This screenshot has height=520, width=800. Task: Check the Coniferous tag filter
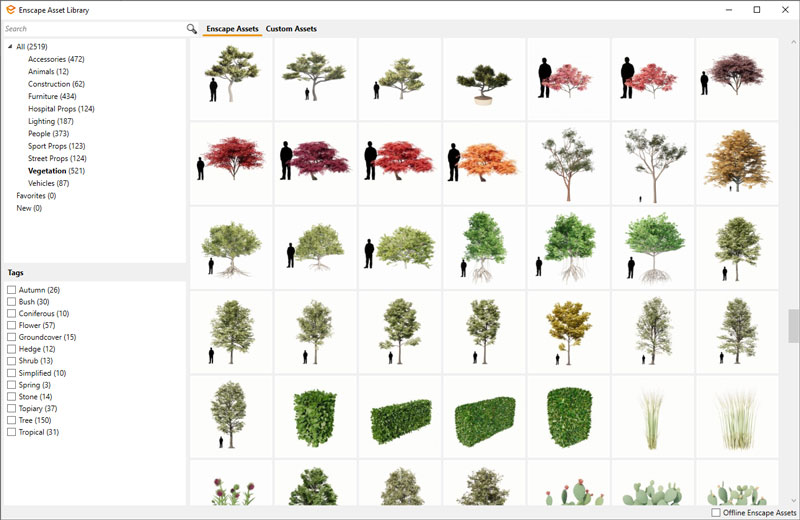[x=12, y=314]
